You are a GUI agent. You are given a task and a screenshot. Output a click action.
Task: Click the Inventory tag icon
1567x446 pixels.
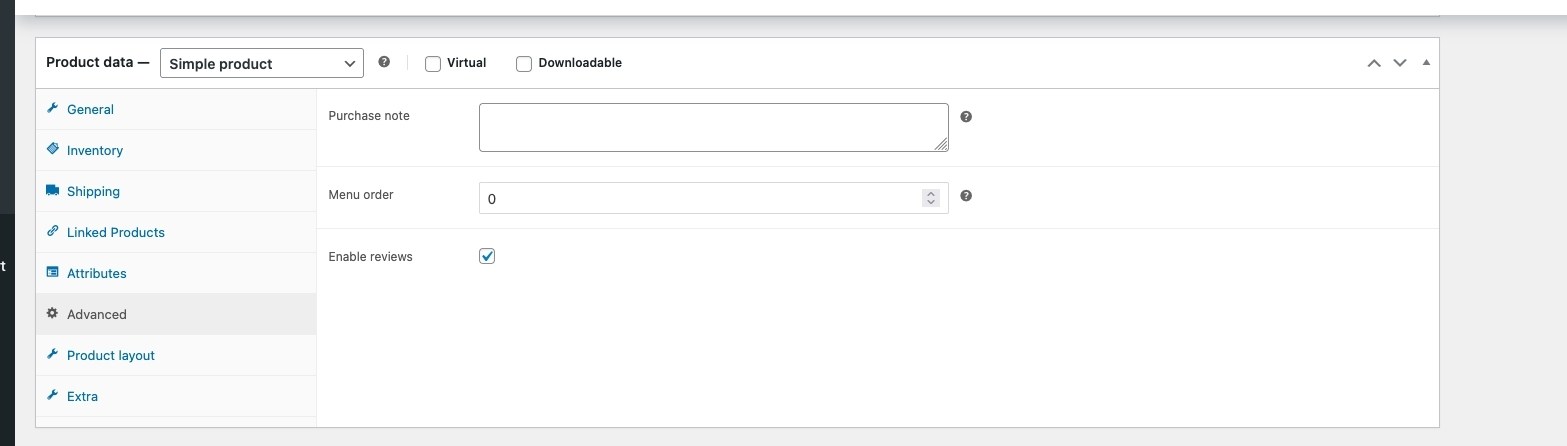tap(53, 150)
